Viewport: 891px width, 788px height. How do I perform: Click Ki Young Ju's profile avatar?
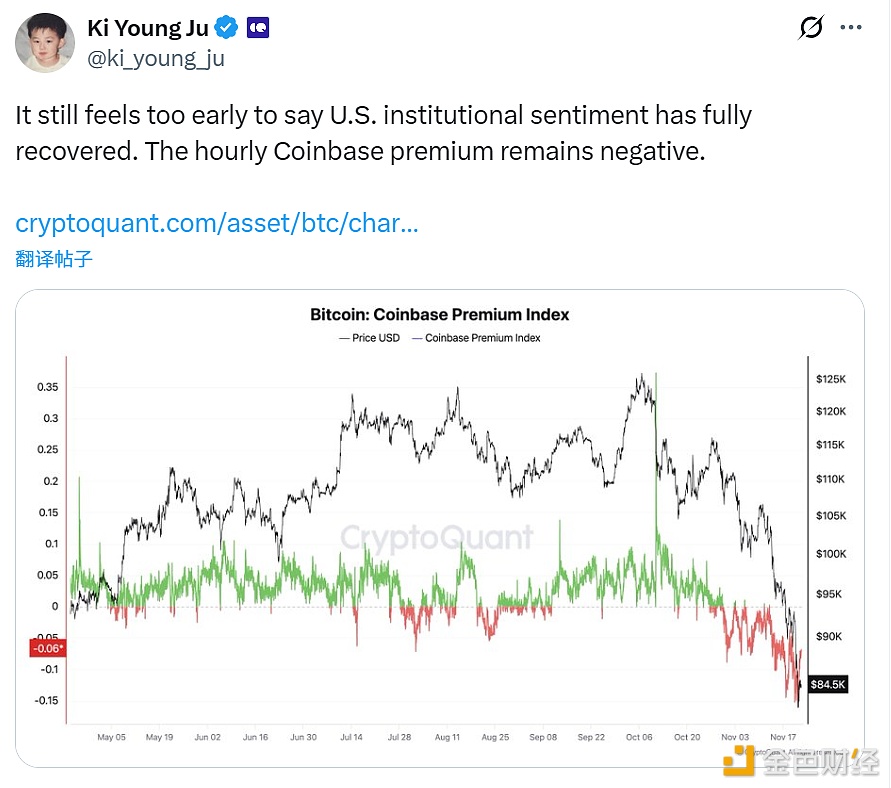click(x=44, y=43)
